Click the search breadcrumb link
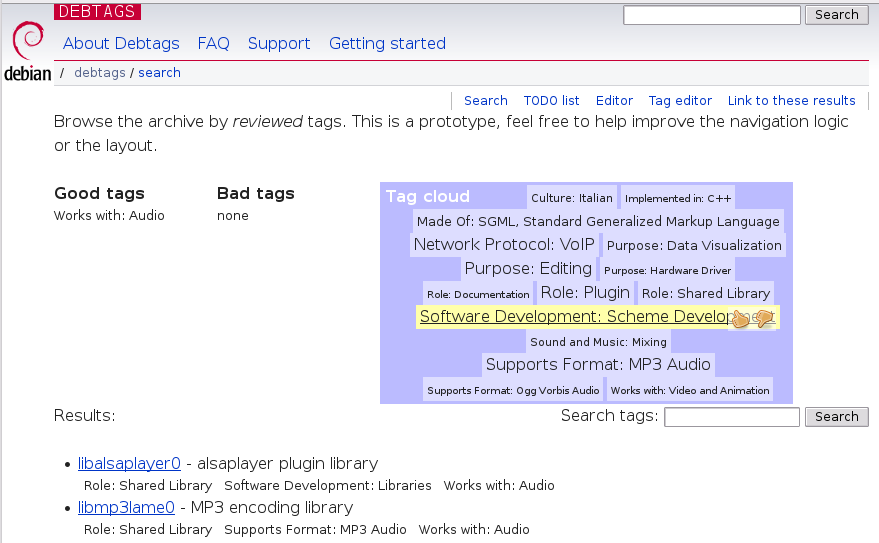This screenshot has width=879, height=543. tap(159, 73)
